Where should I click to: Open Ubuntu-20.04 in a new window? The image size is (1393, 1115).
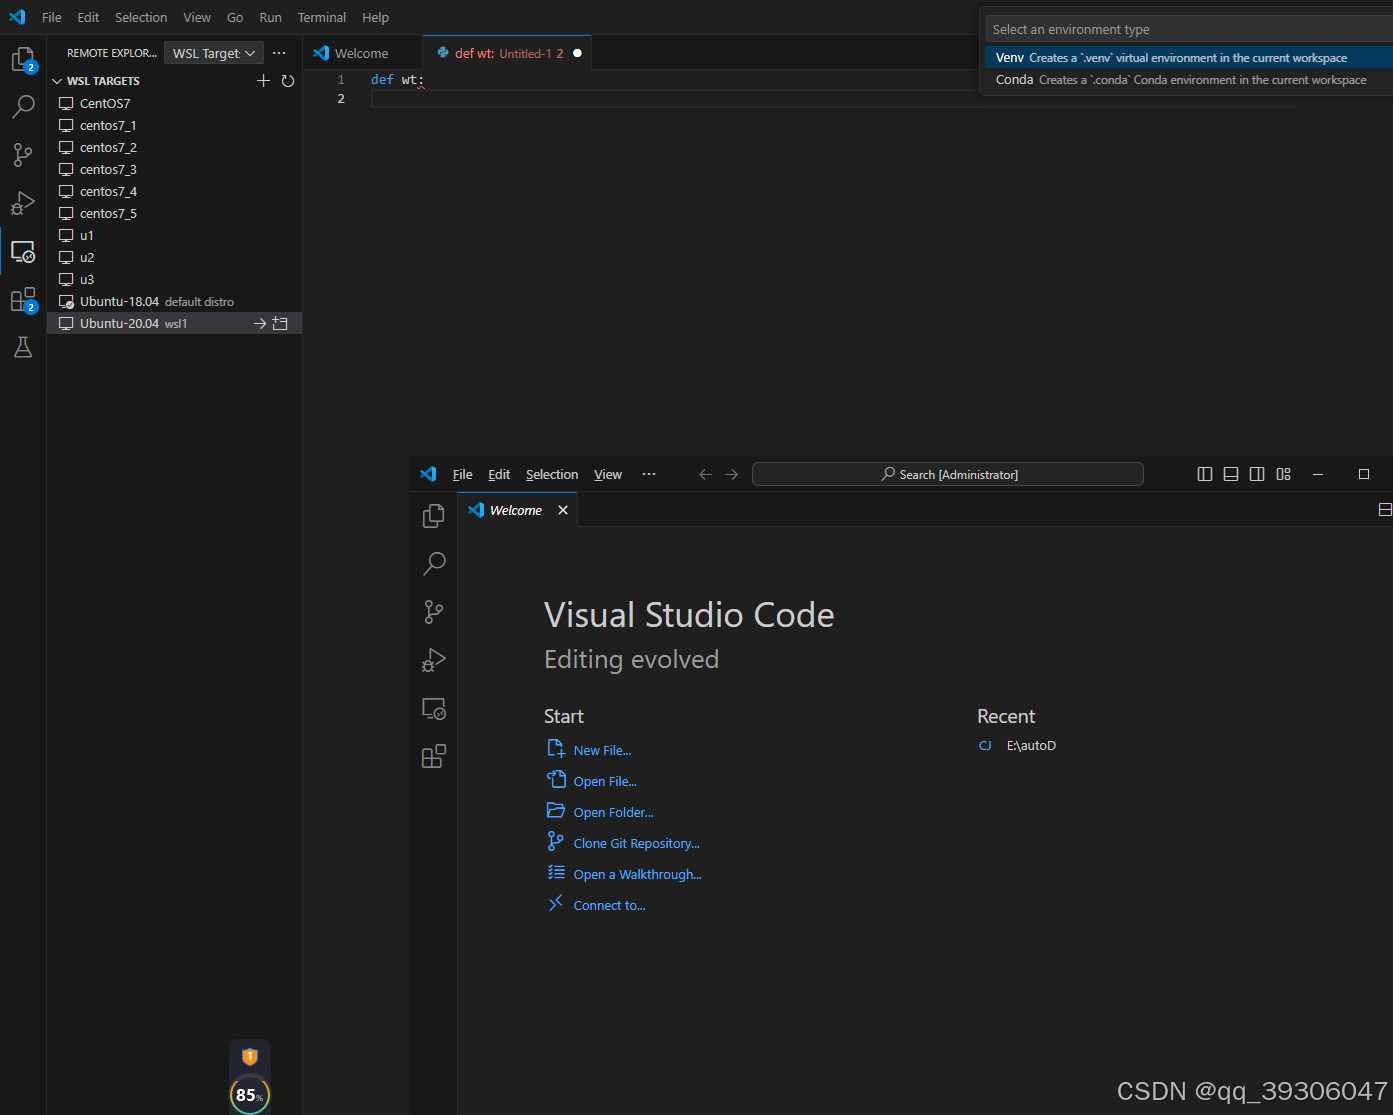click(x=281, y=323)
